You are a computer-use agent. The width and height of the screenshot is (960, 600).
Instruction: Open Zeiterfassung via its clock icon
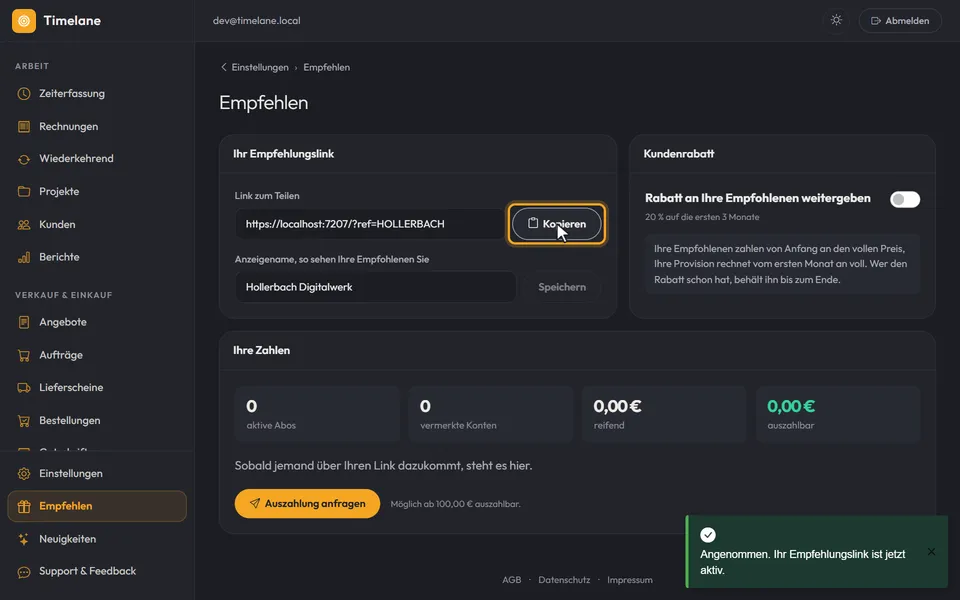coord(24,94)
